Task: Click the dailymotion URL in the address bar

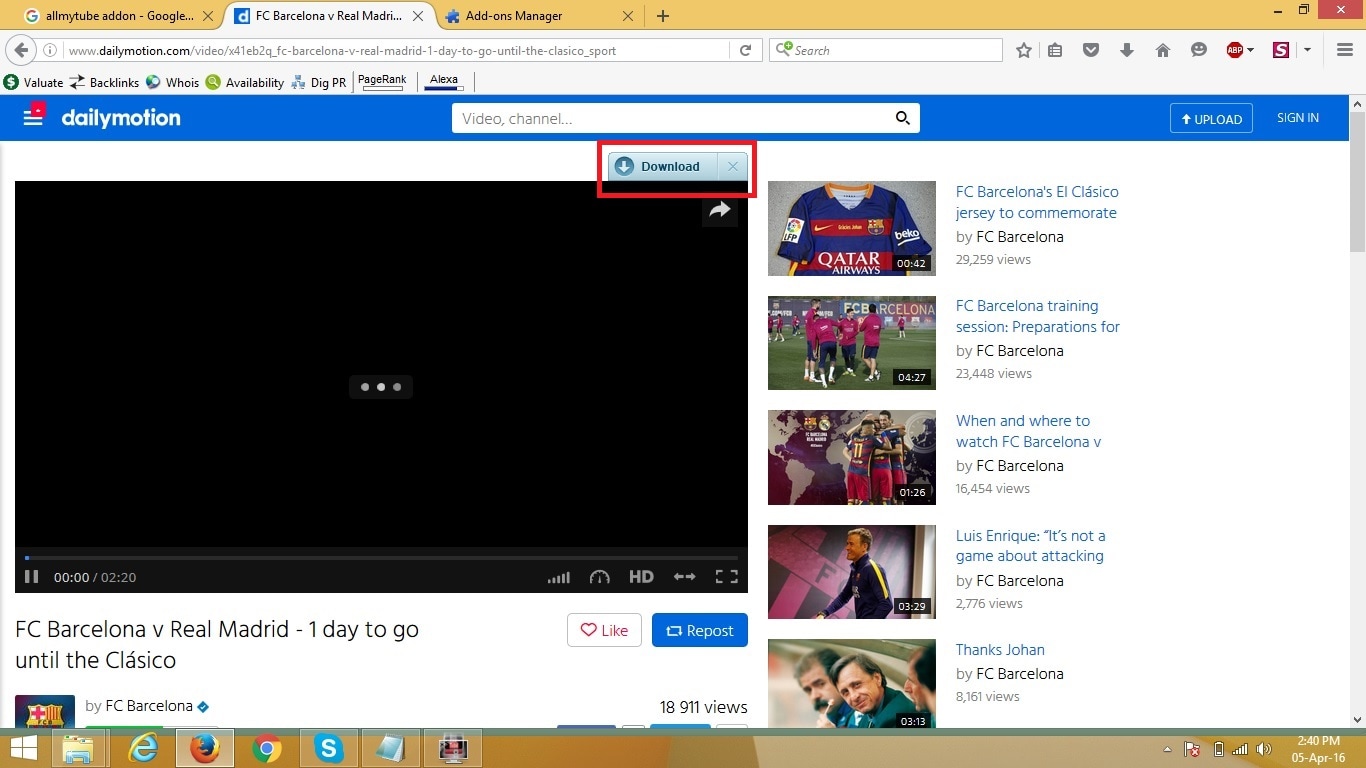Action: coord(342,50)
